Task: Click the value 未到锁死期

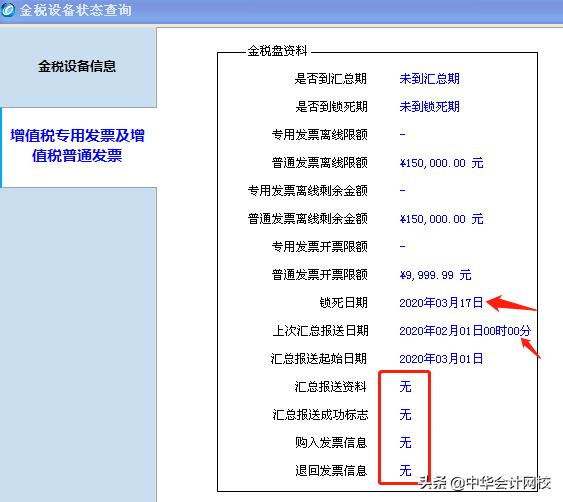Action: click(429, 107)
